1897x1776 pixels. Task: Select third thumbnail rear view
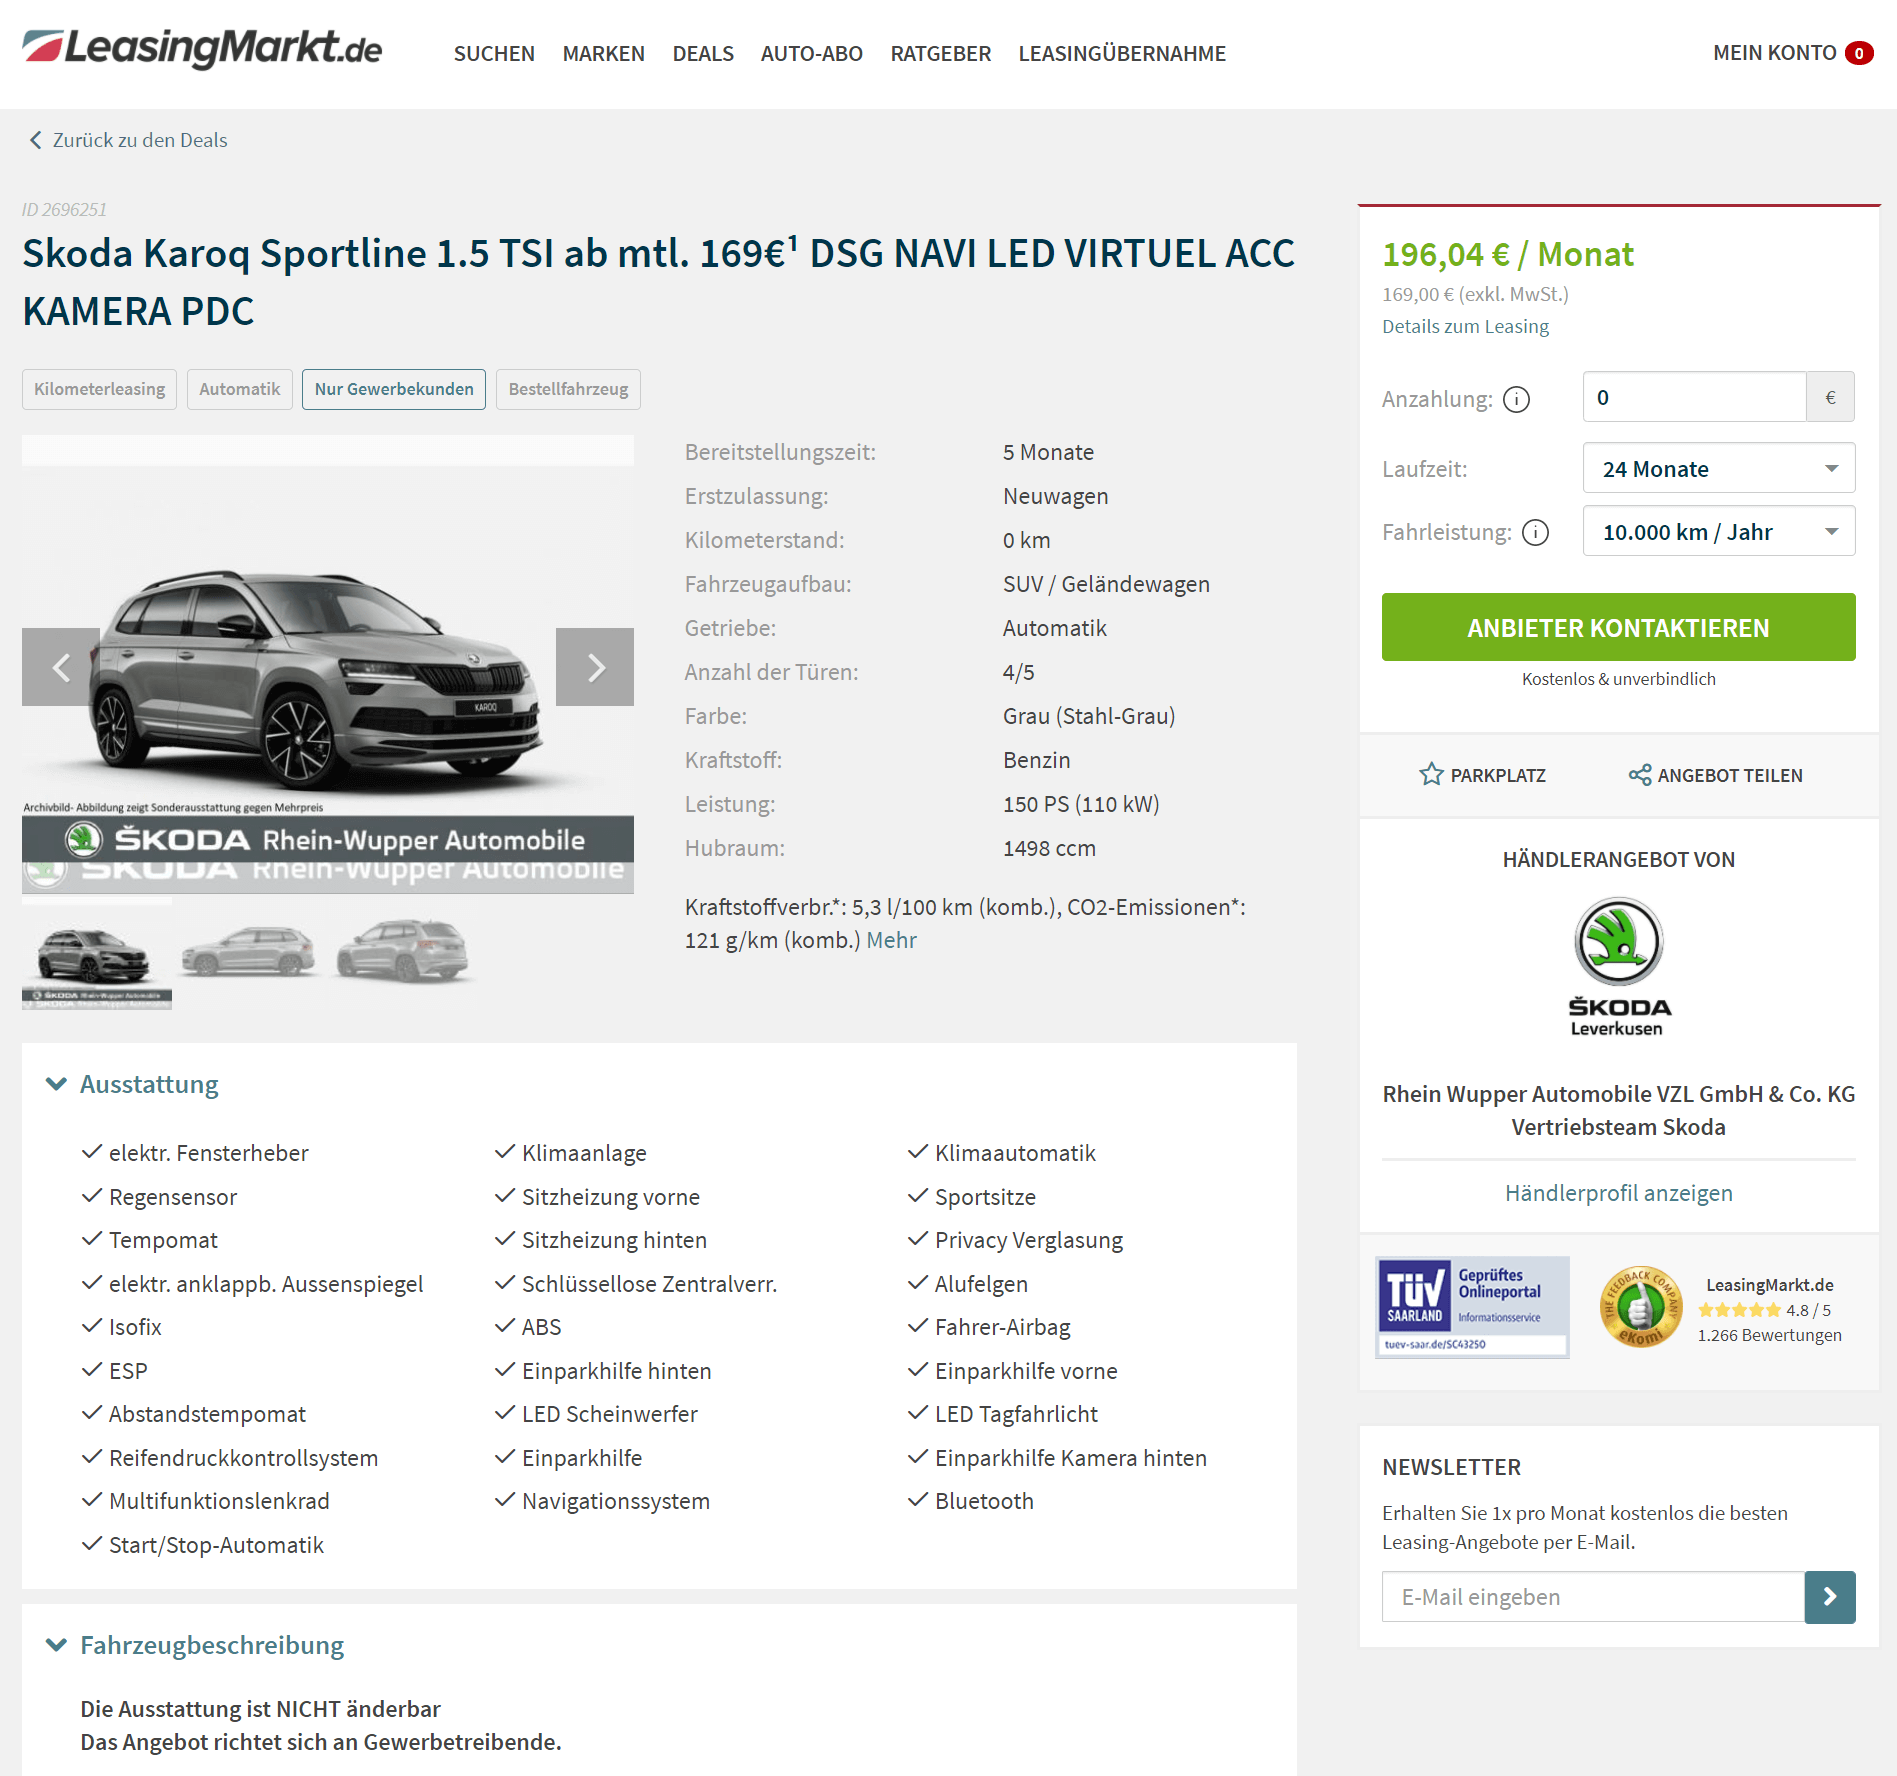coord(402,951)
